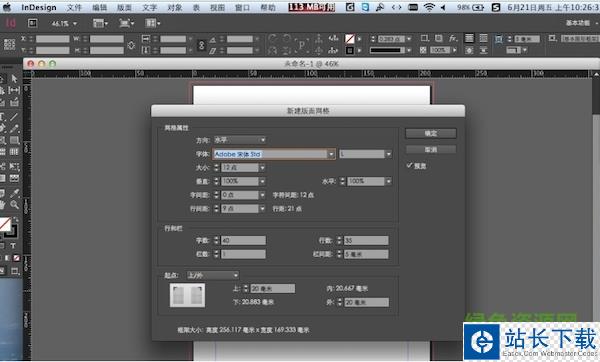Click the Apply None icon in toolbox
Screen dimensions: 600x362
tap(16, 258)
